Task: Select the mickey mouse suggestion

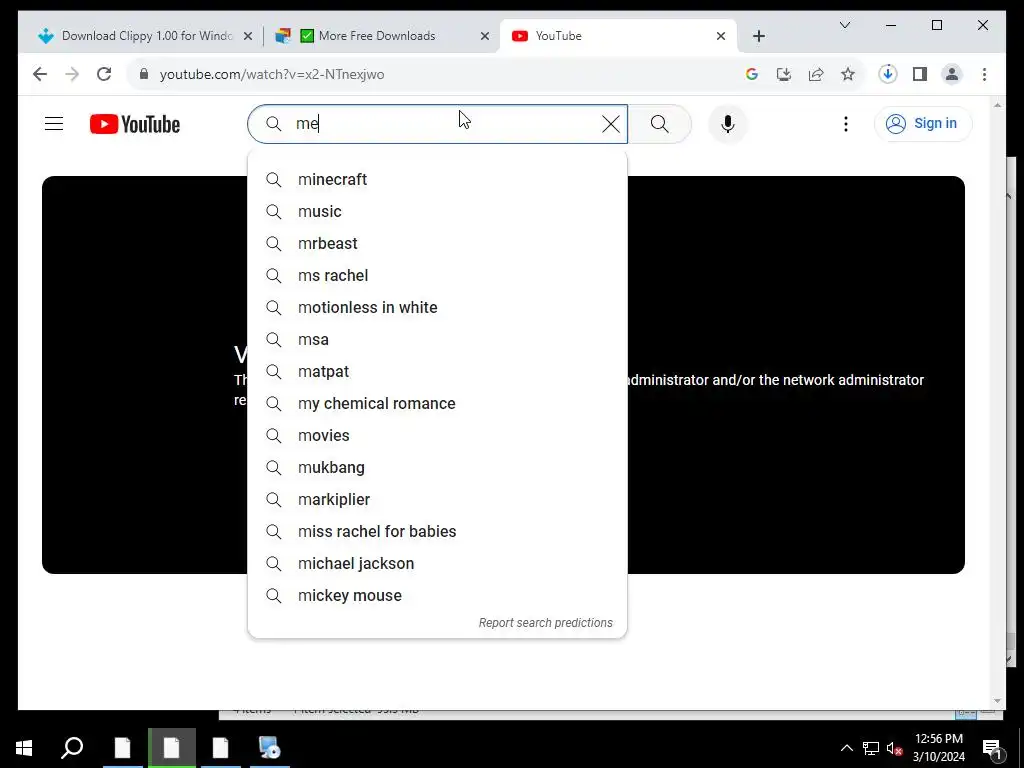Action: pos(438,596)
